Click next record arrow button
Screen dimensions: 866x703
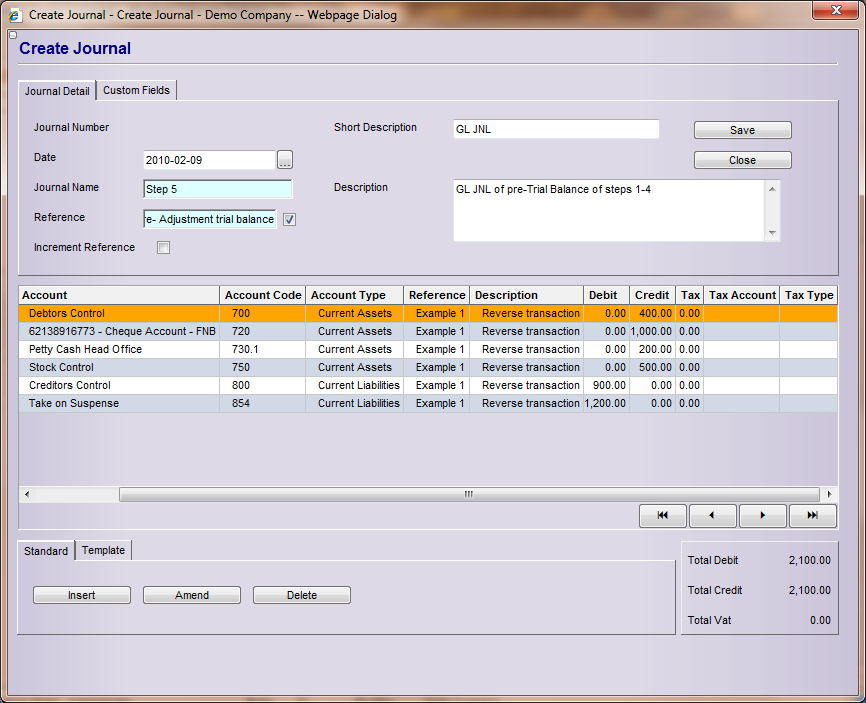(x=763, y=515)
